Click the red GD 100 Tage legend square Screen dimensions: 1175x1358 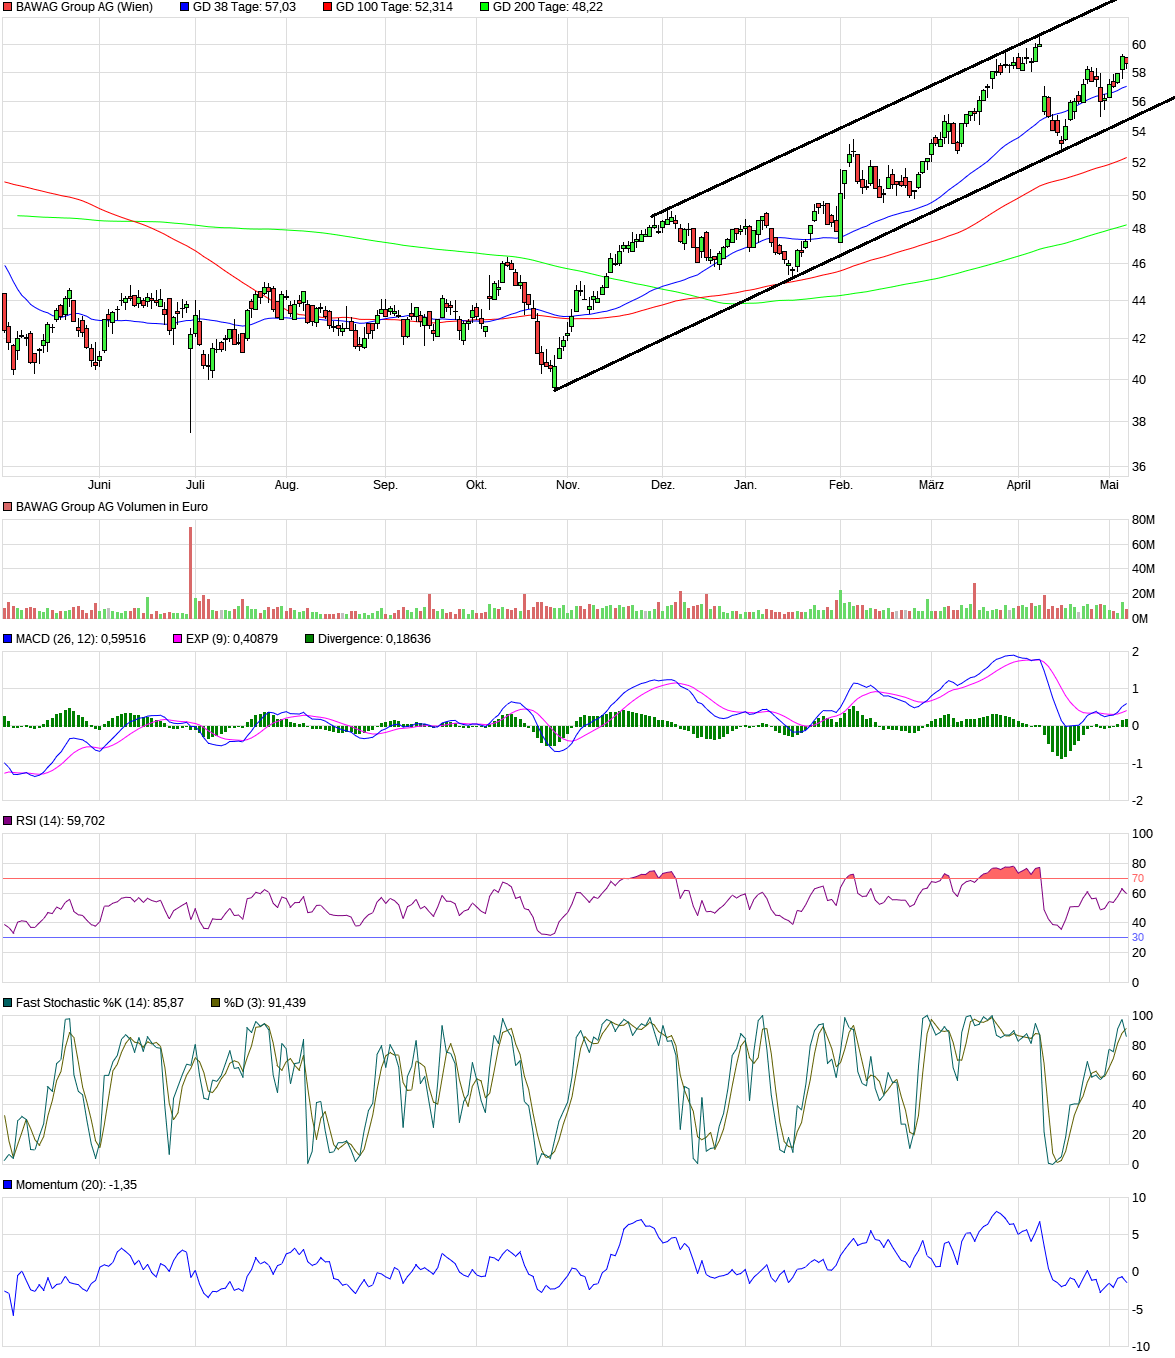pos(328,7)
